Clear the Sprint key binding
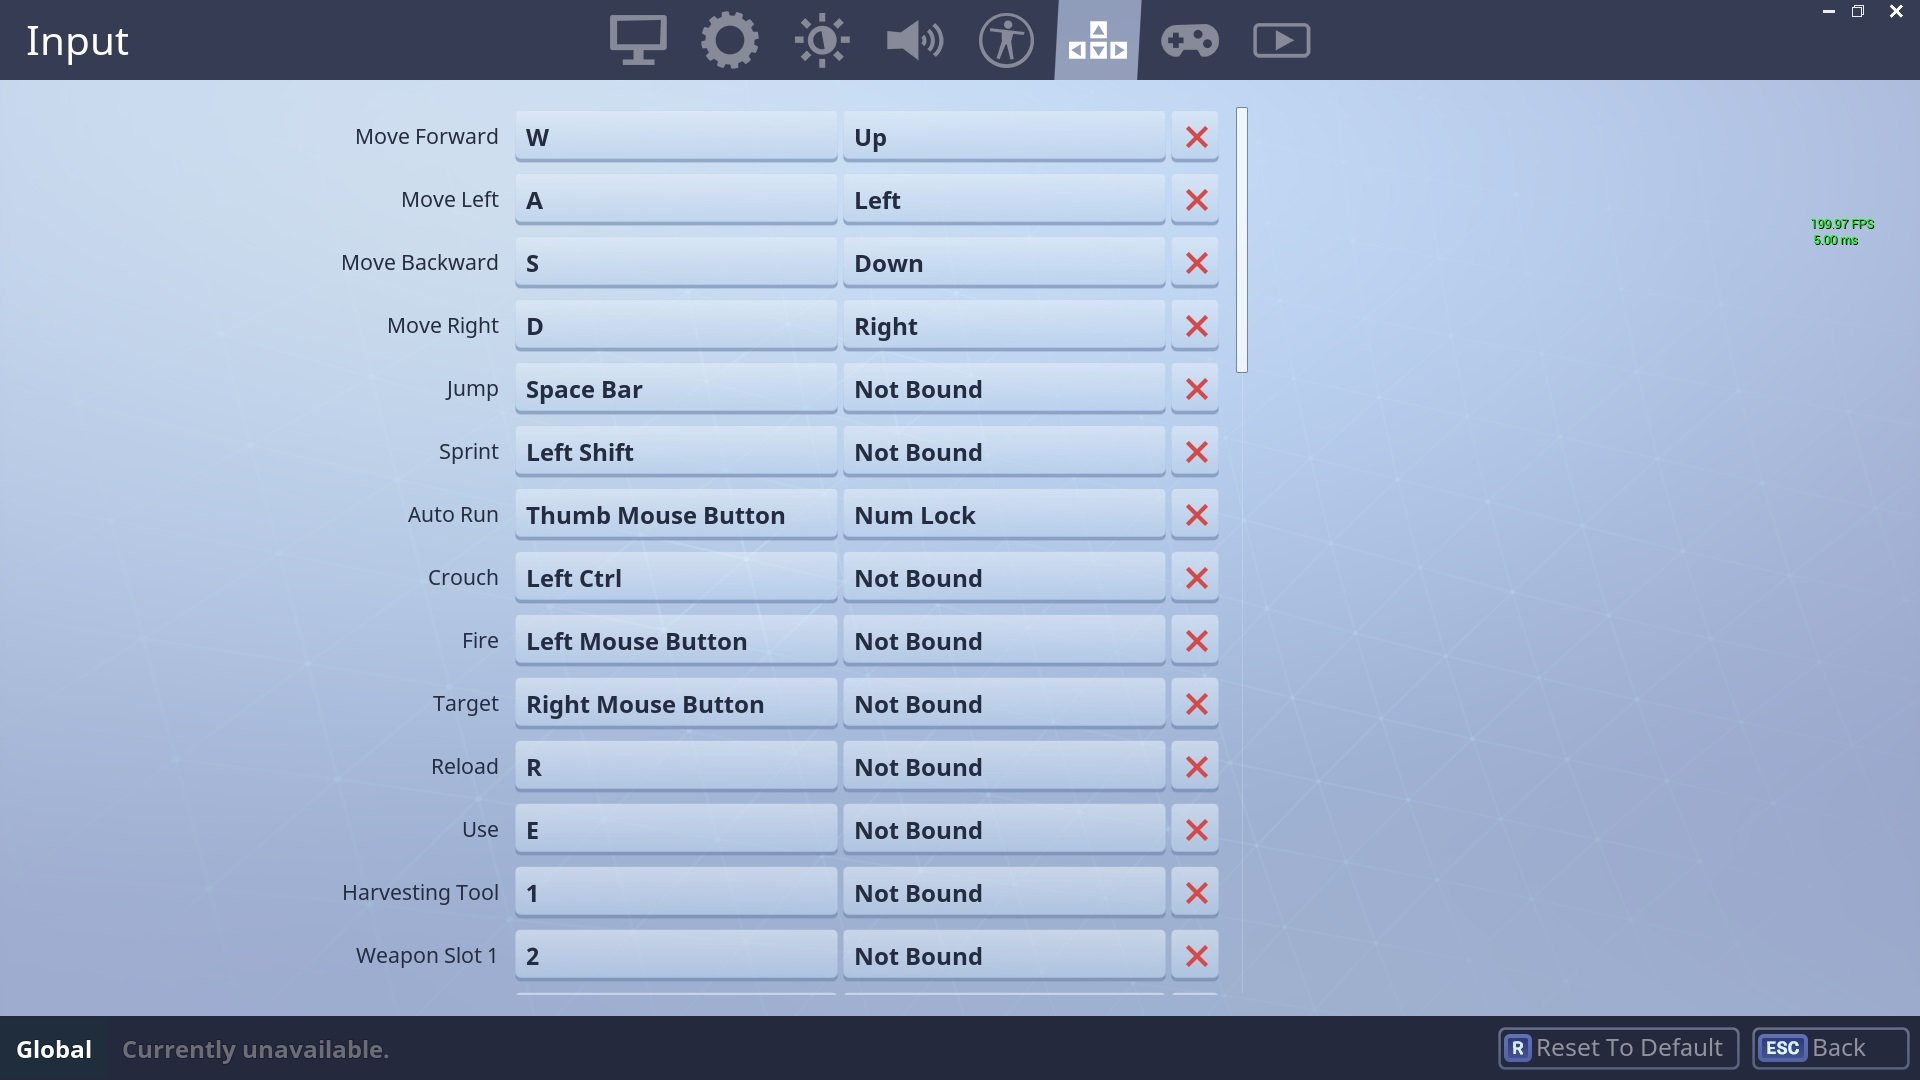Screen dimensions: 1920x1080 [1196, 451]
